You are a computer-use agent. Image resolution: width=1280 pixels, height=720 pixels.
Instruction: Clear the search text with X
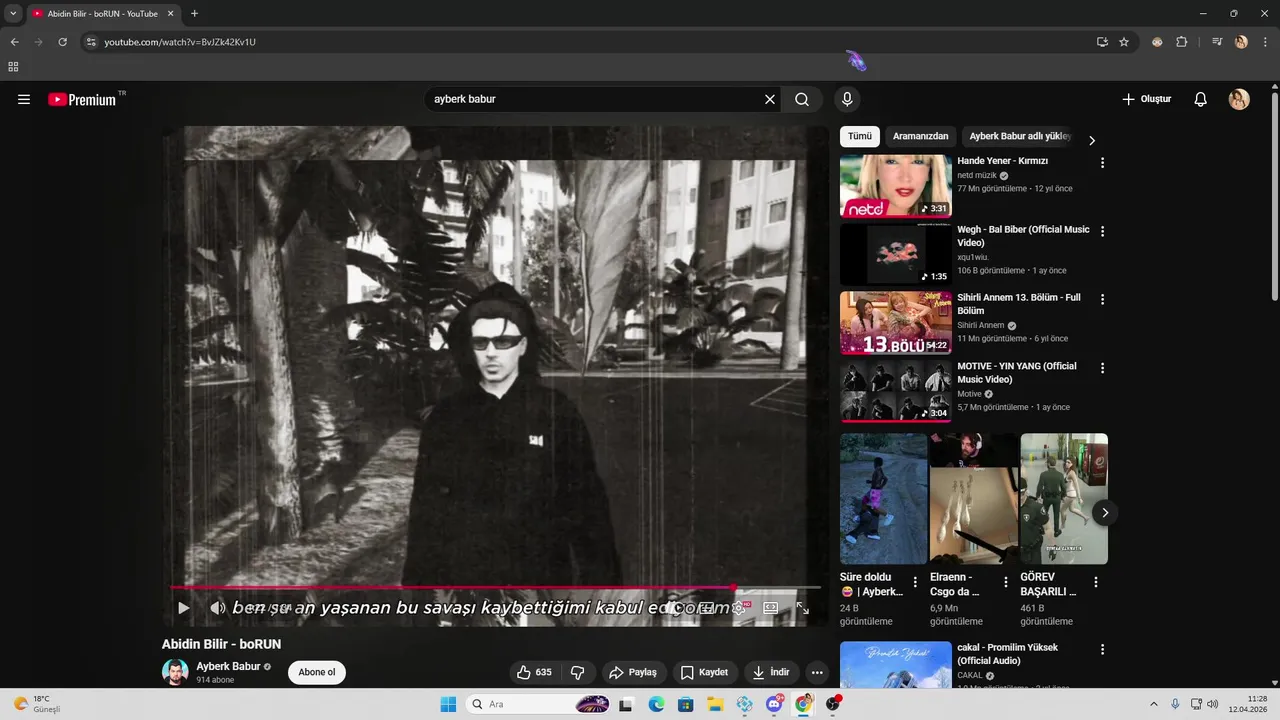[770, 99]
